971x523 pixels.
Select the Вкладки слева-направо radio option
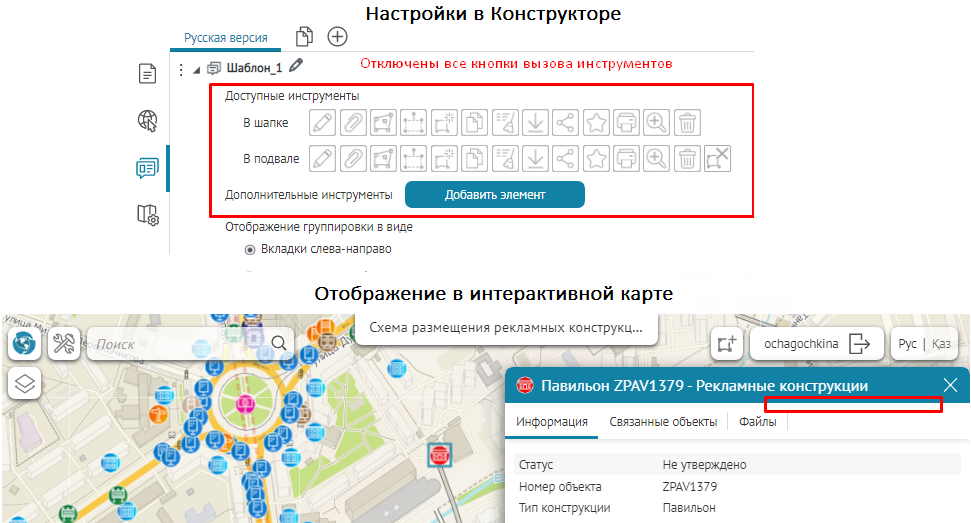click(x=250, y=248)
